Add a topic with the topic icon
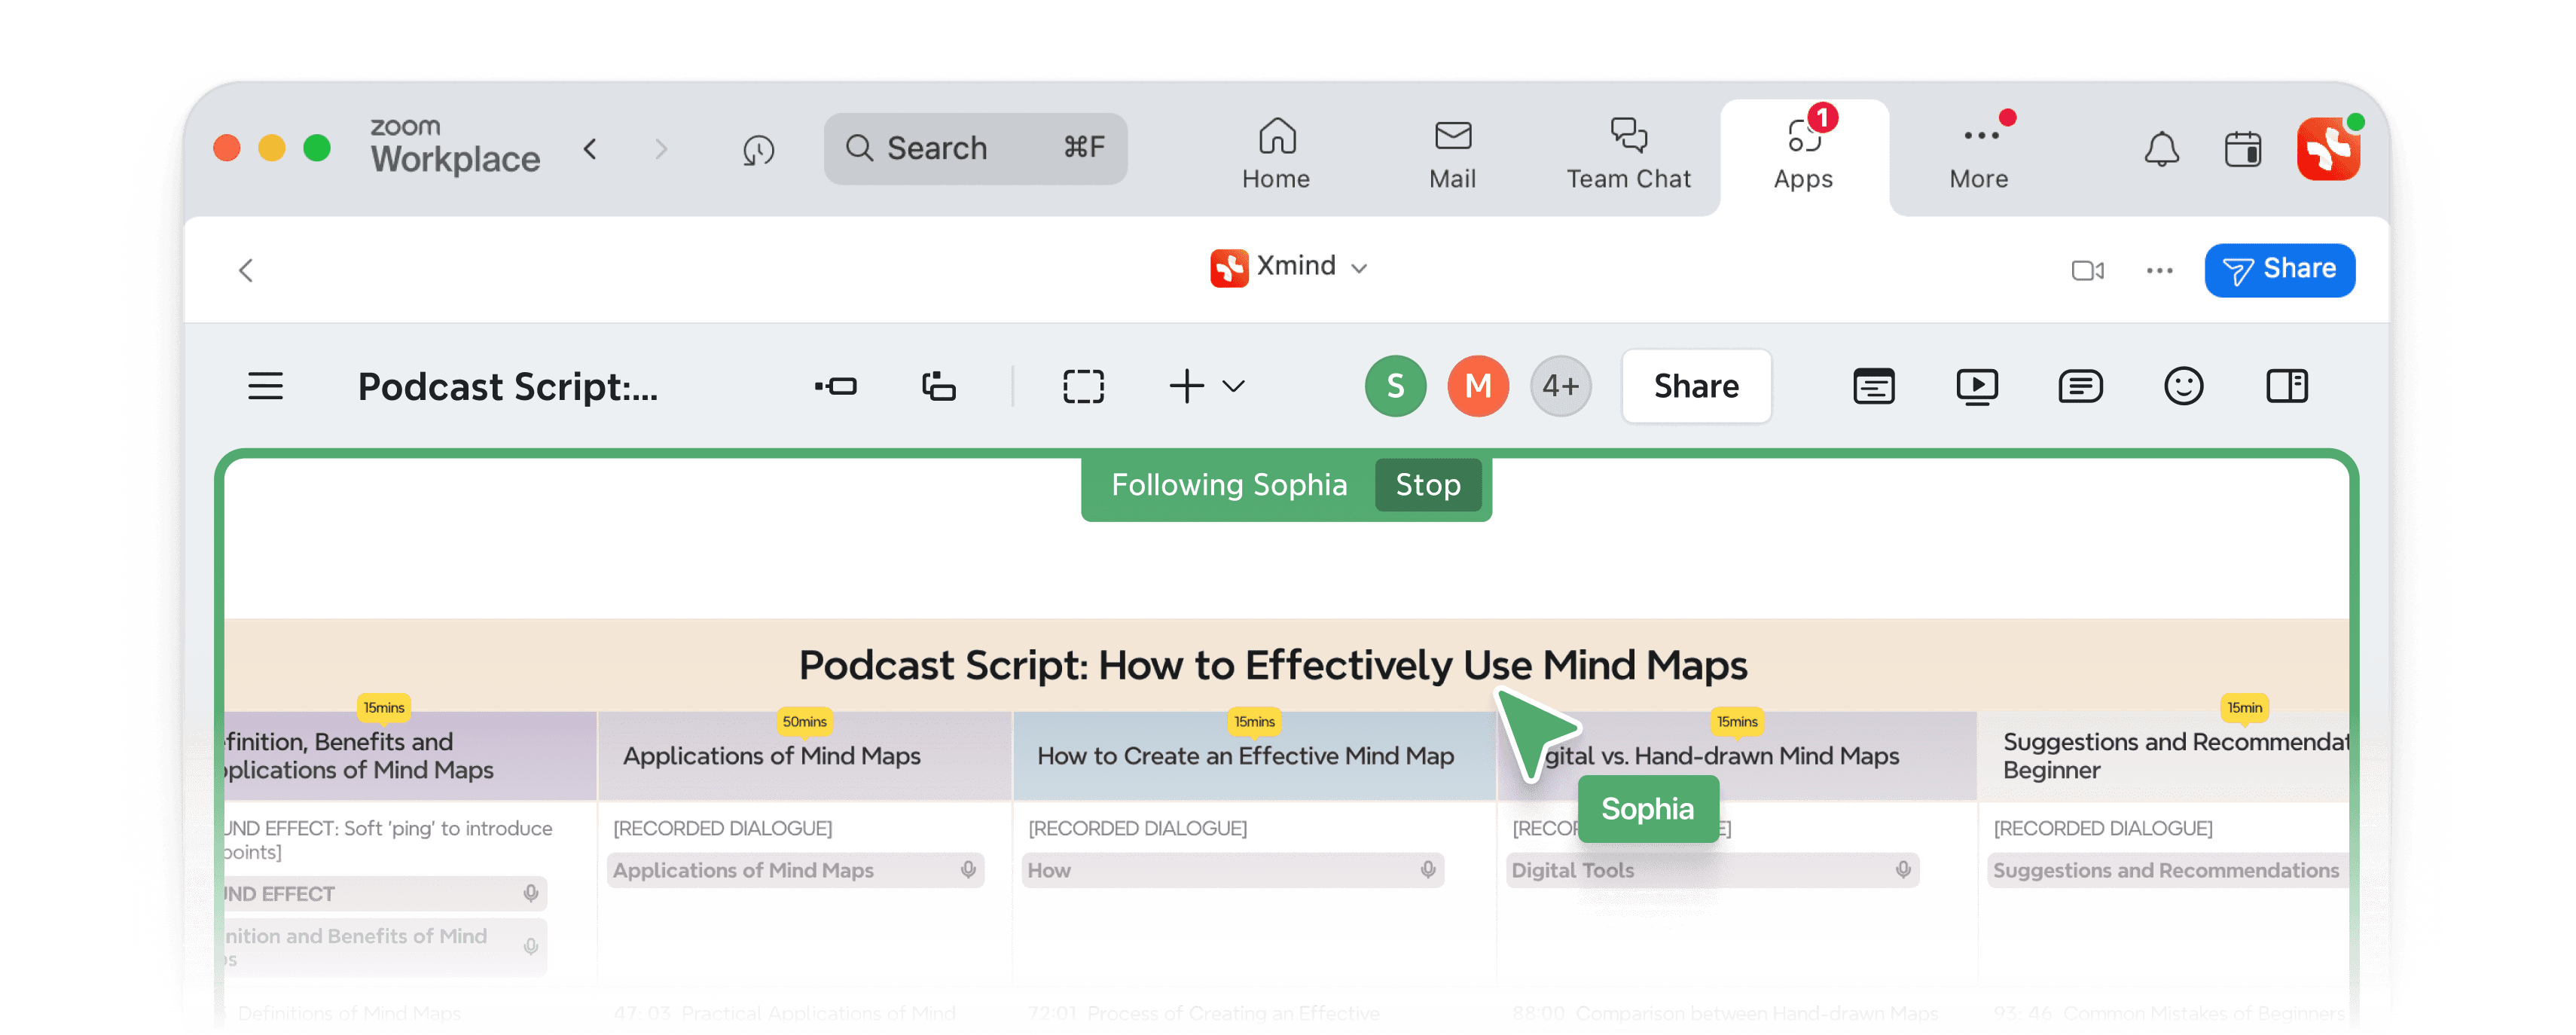The width and height of the screenshot is (2576, 1035). (x=836, y=386)
